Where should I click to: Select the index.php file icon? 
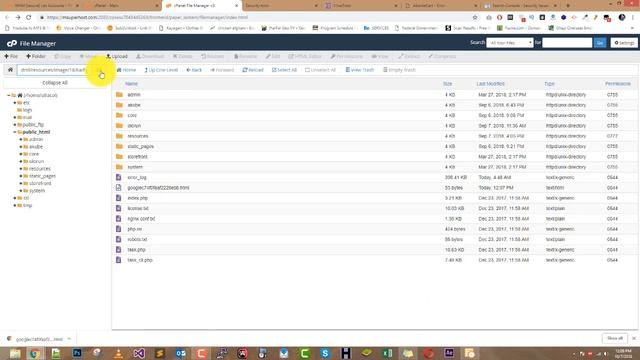pos(118,198)
